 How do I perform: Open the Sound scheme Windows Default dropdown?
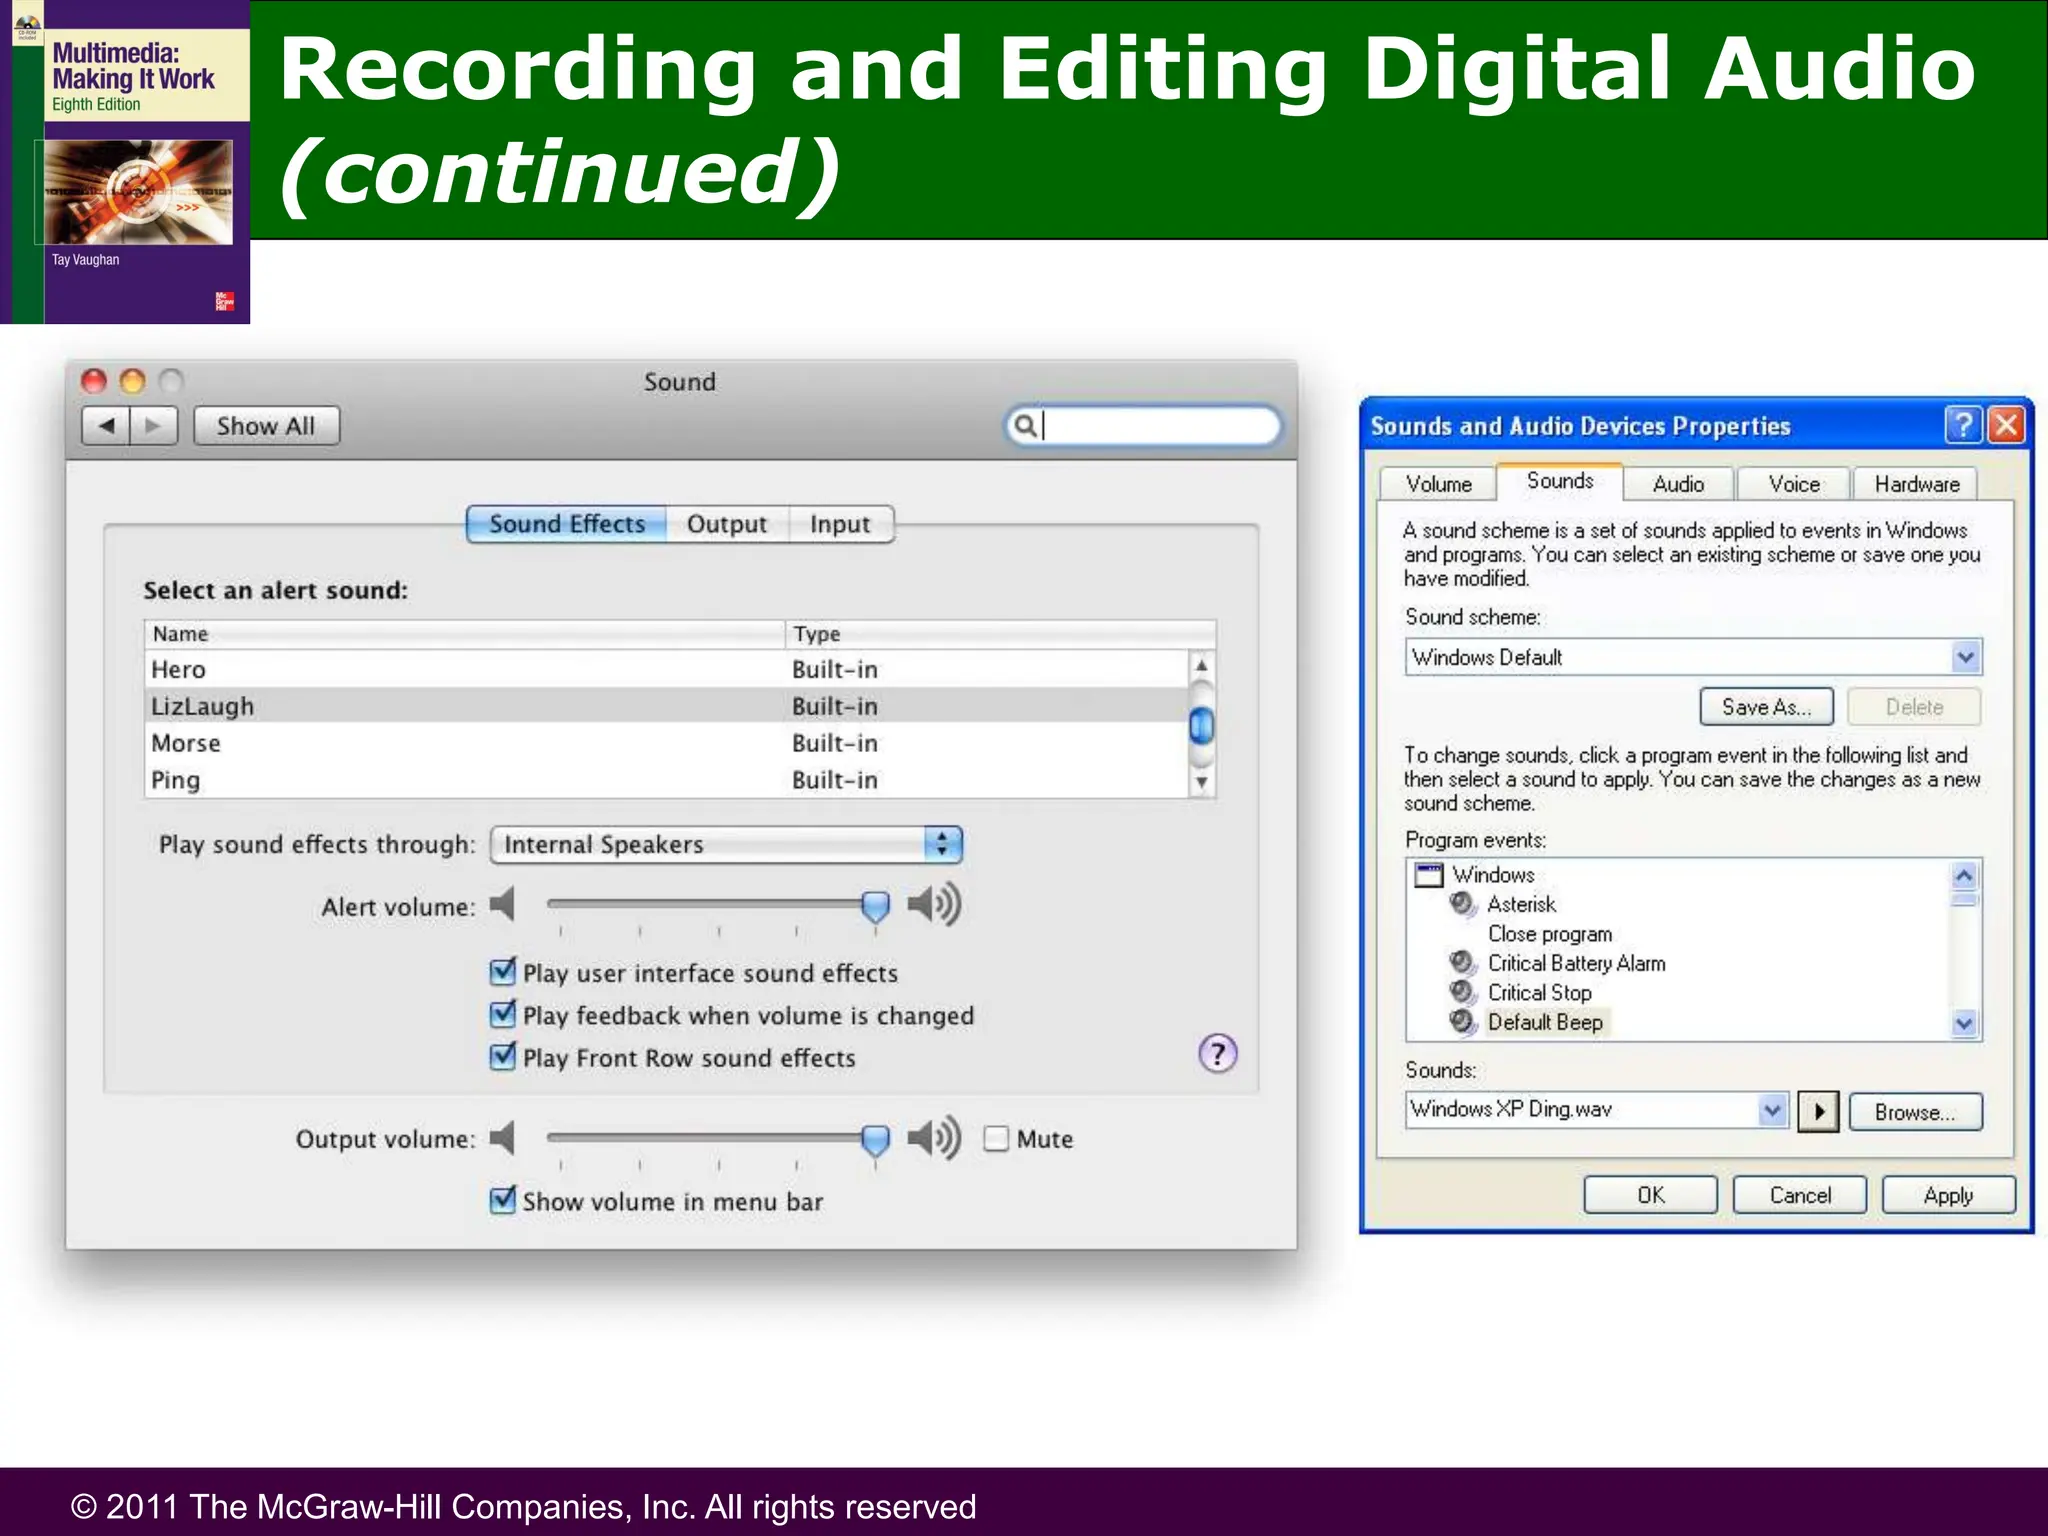(x=1693, y=657)
